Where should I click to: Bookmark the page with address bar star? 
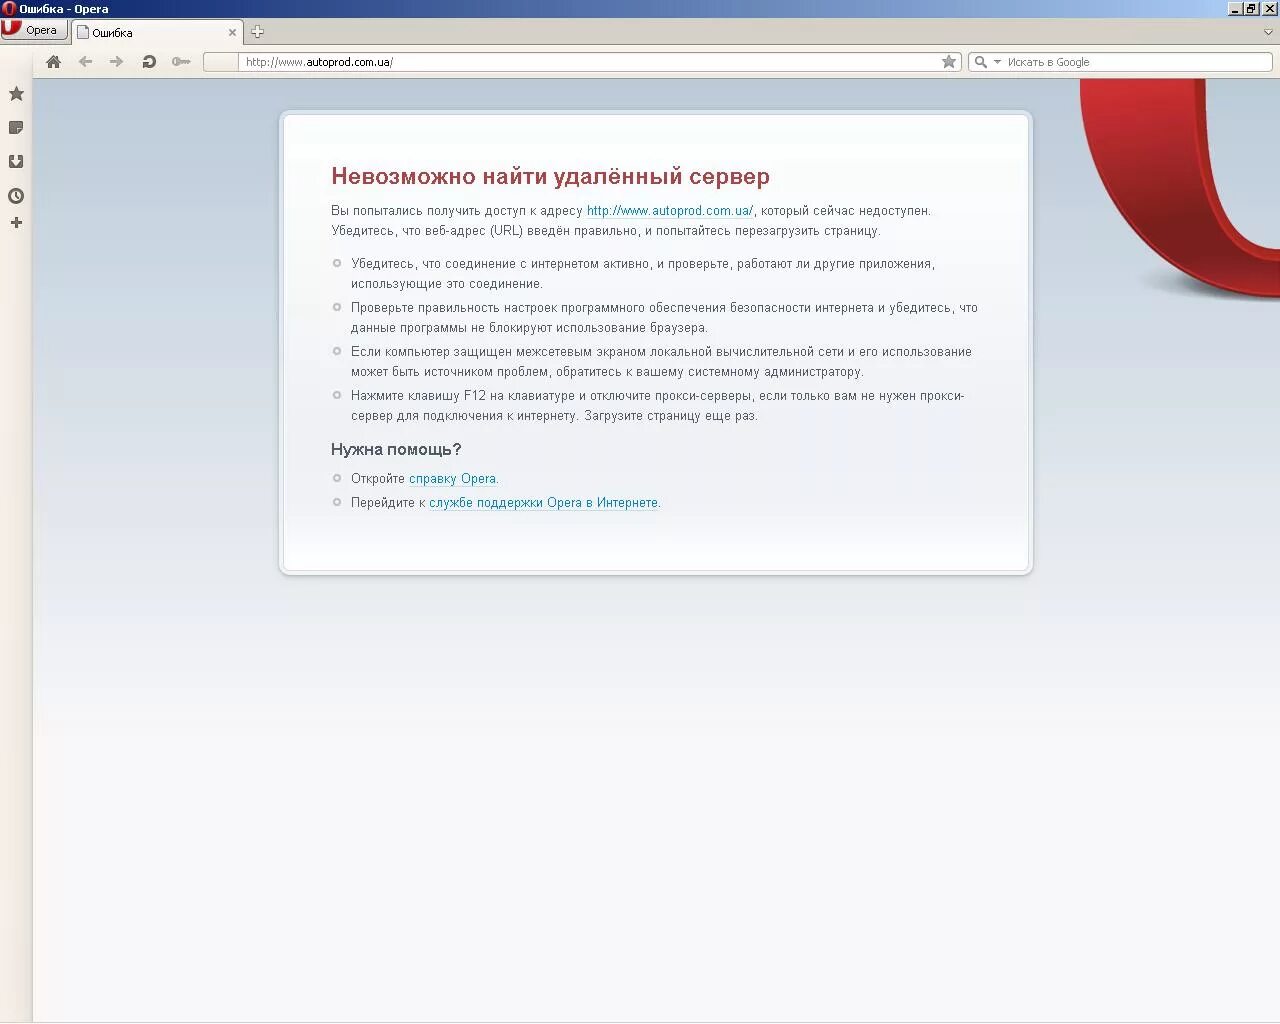pos(949,62)
